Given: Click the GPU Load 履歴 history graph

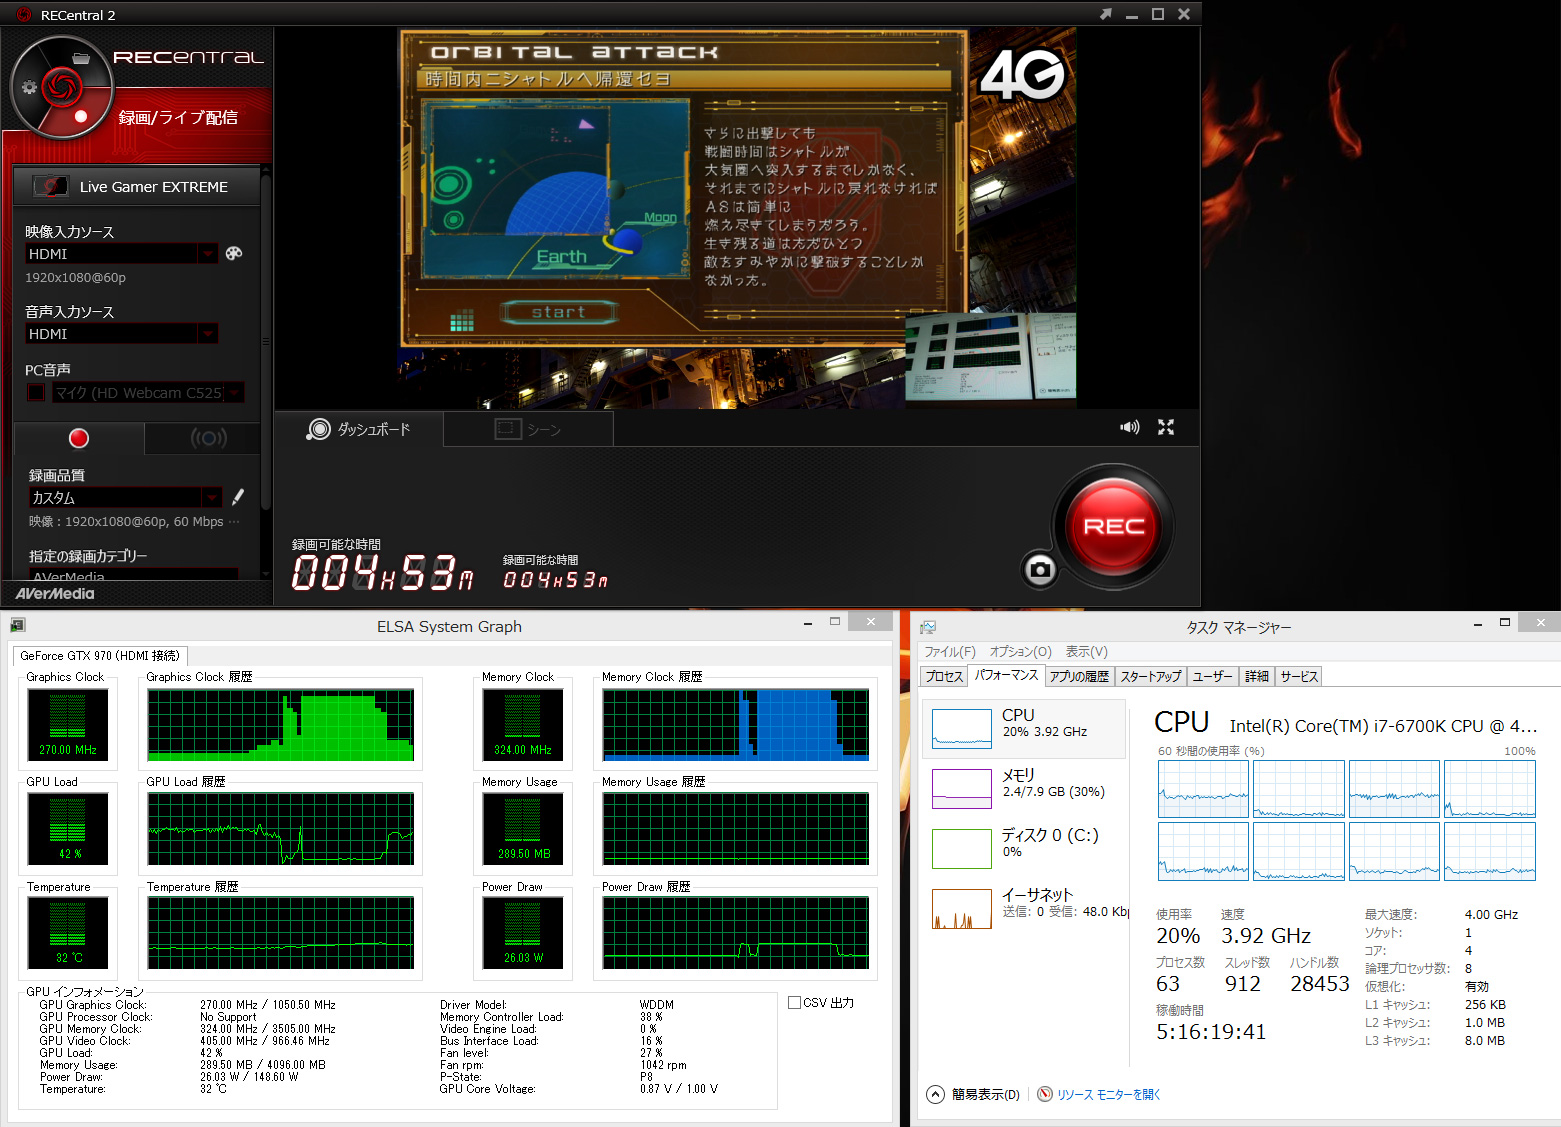Looking at the screenshot, I should point(281,829).
